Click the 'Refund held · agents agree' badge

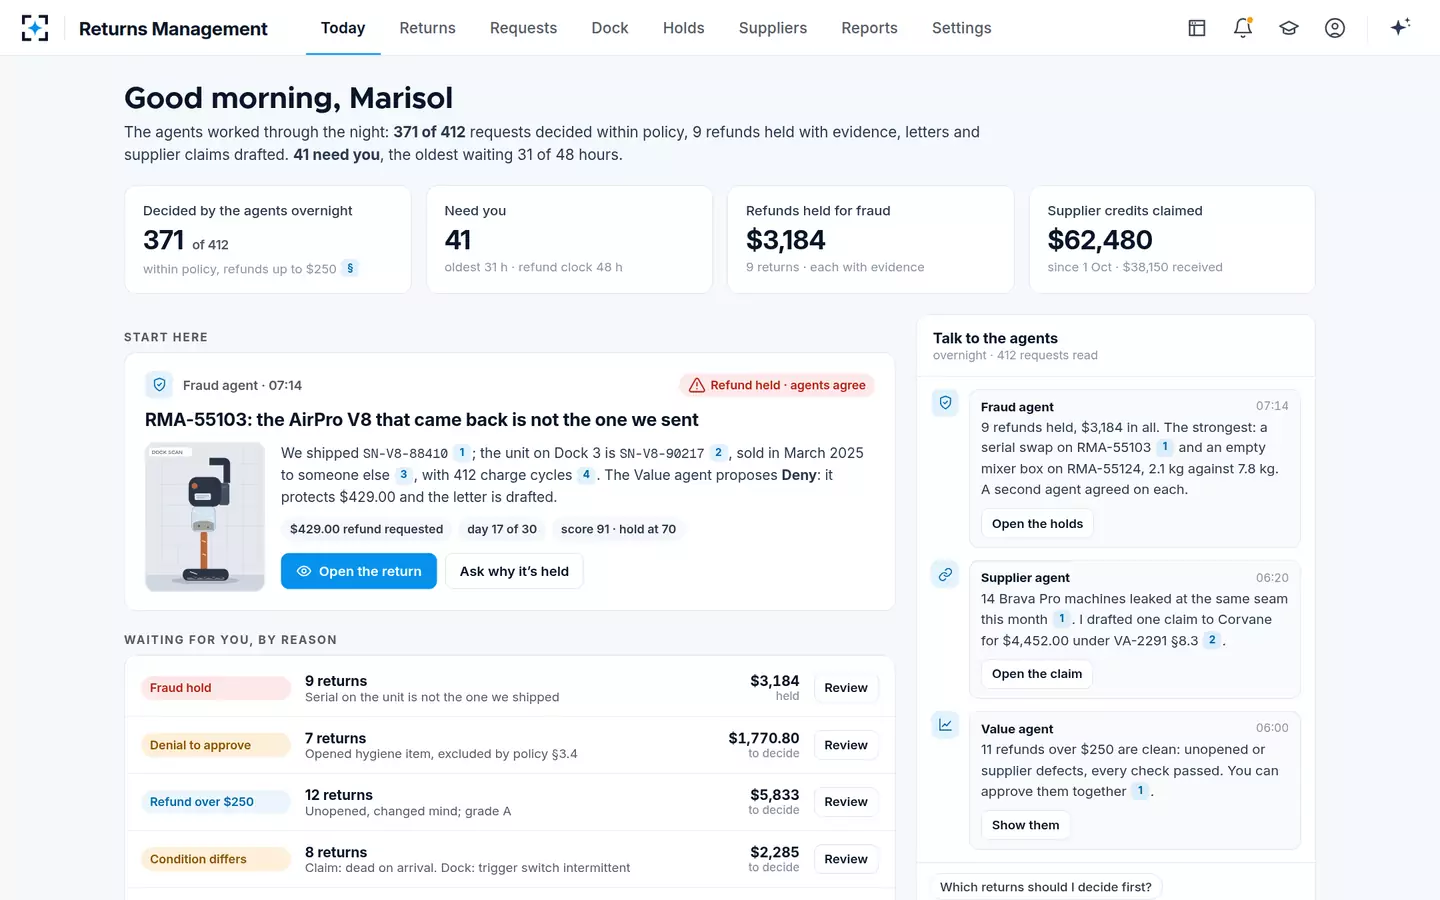click(x=777, y=385)
